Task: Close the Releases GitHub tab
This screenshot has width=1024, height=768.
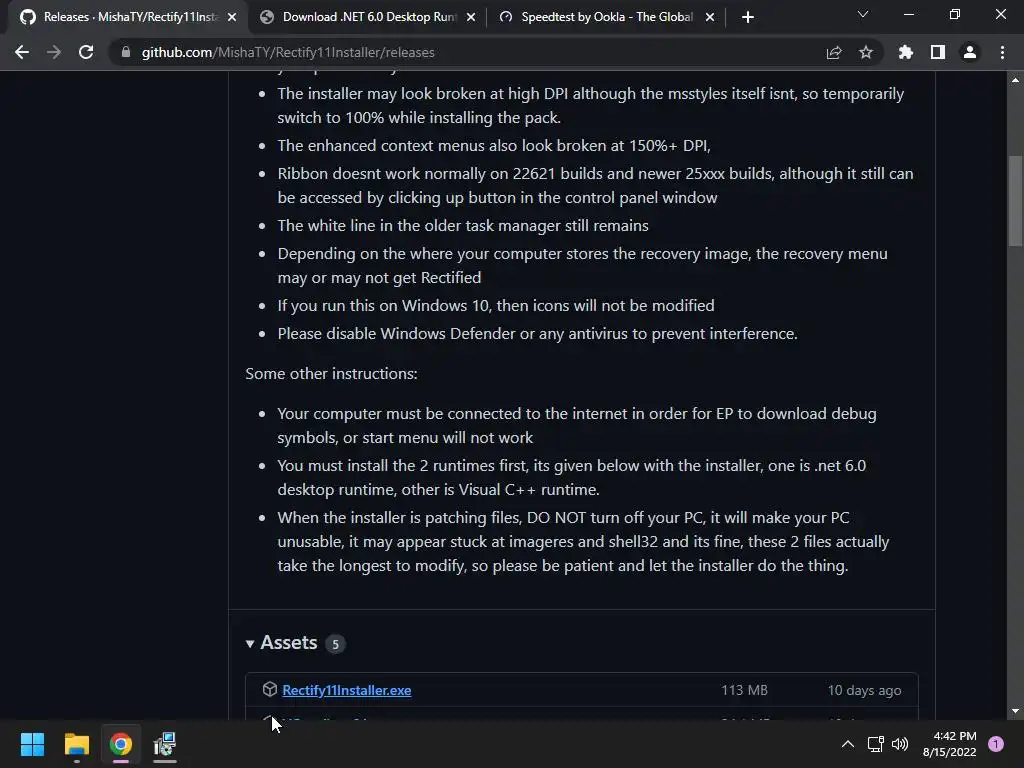Action: [232, 17]
